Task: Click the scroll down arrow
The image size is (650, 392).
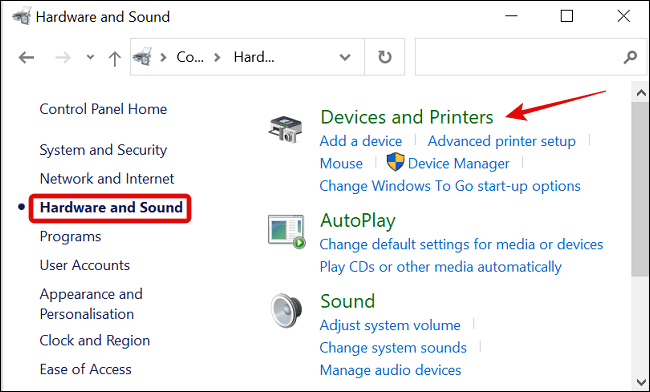Action: [x=641, y=382]
